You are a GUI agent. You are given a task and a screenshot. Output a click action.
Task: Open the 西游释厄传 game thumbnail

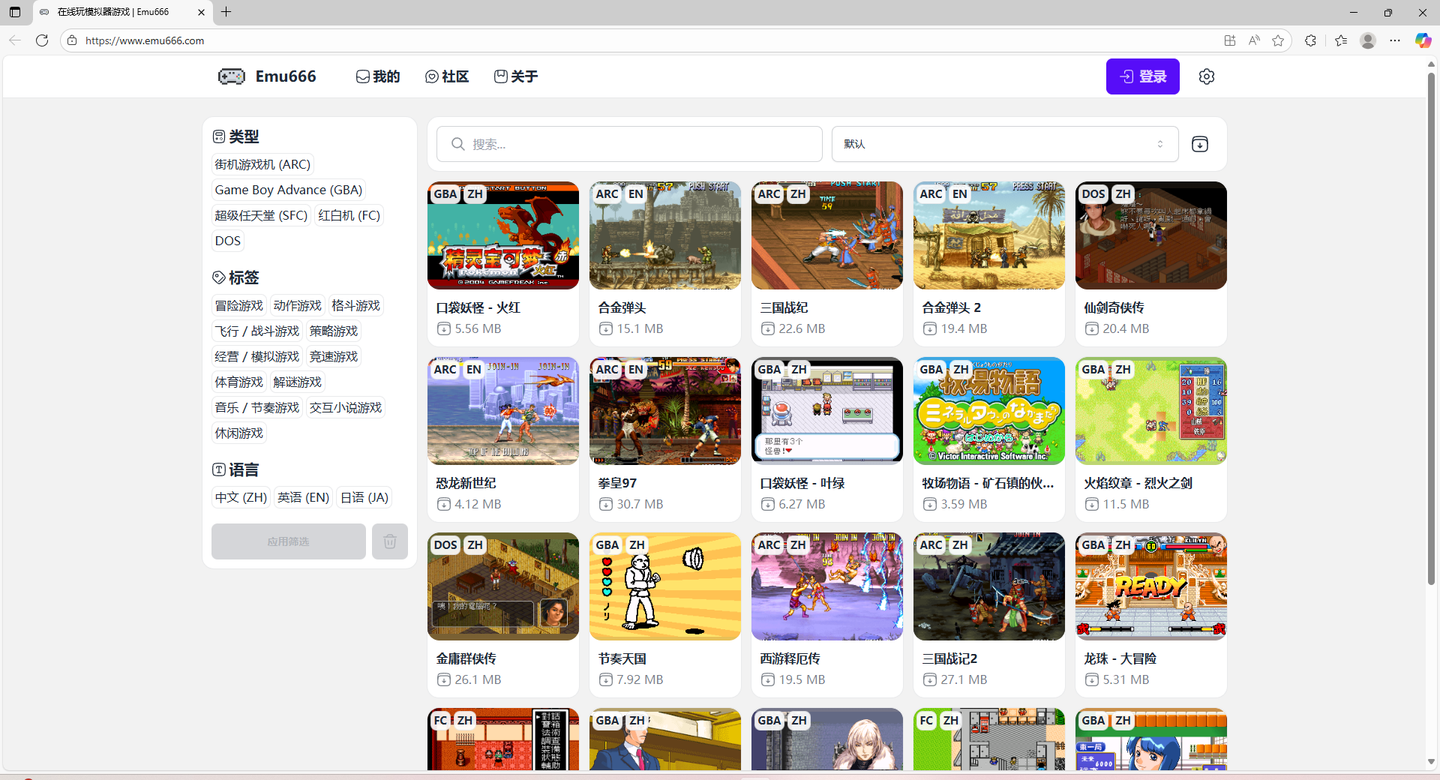(827, 587)
